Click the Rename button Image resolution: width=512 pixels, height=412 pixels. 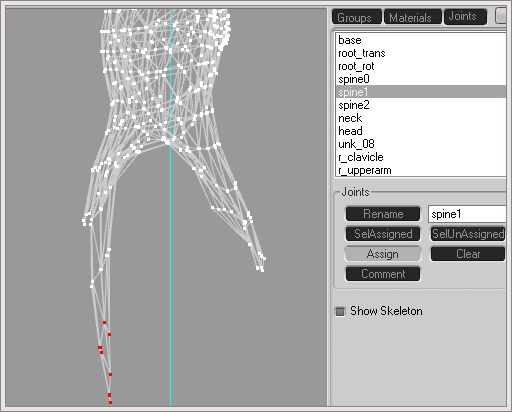[383, 214]
